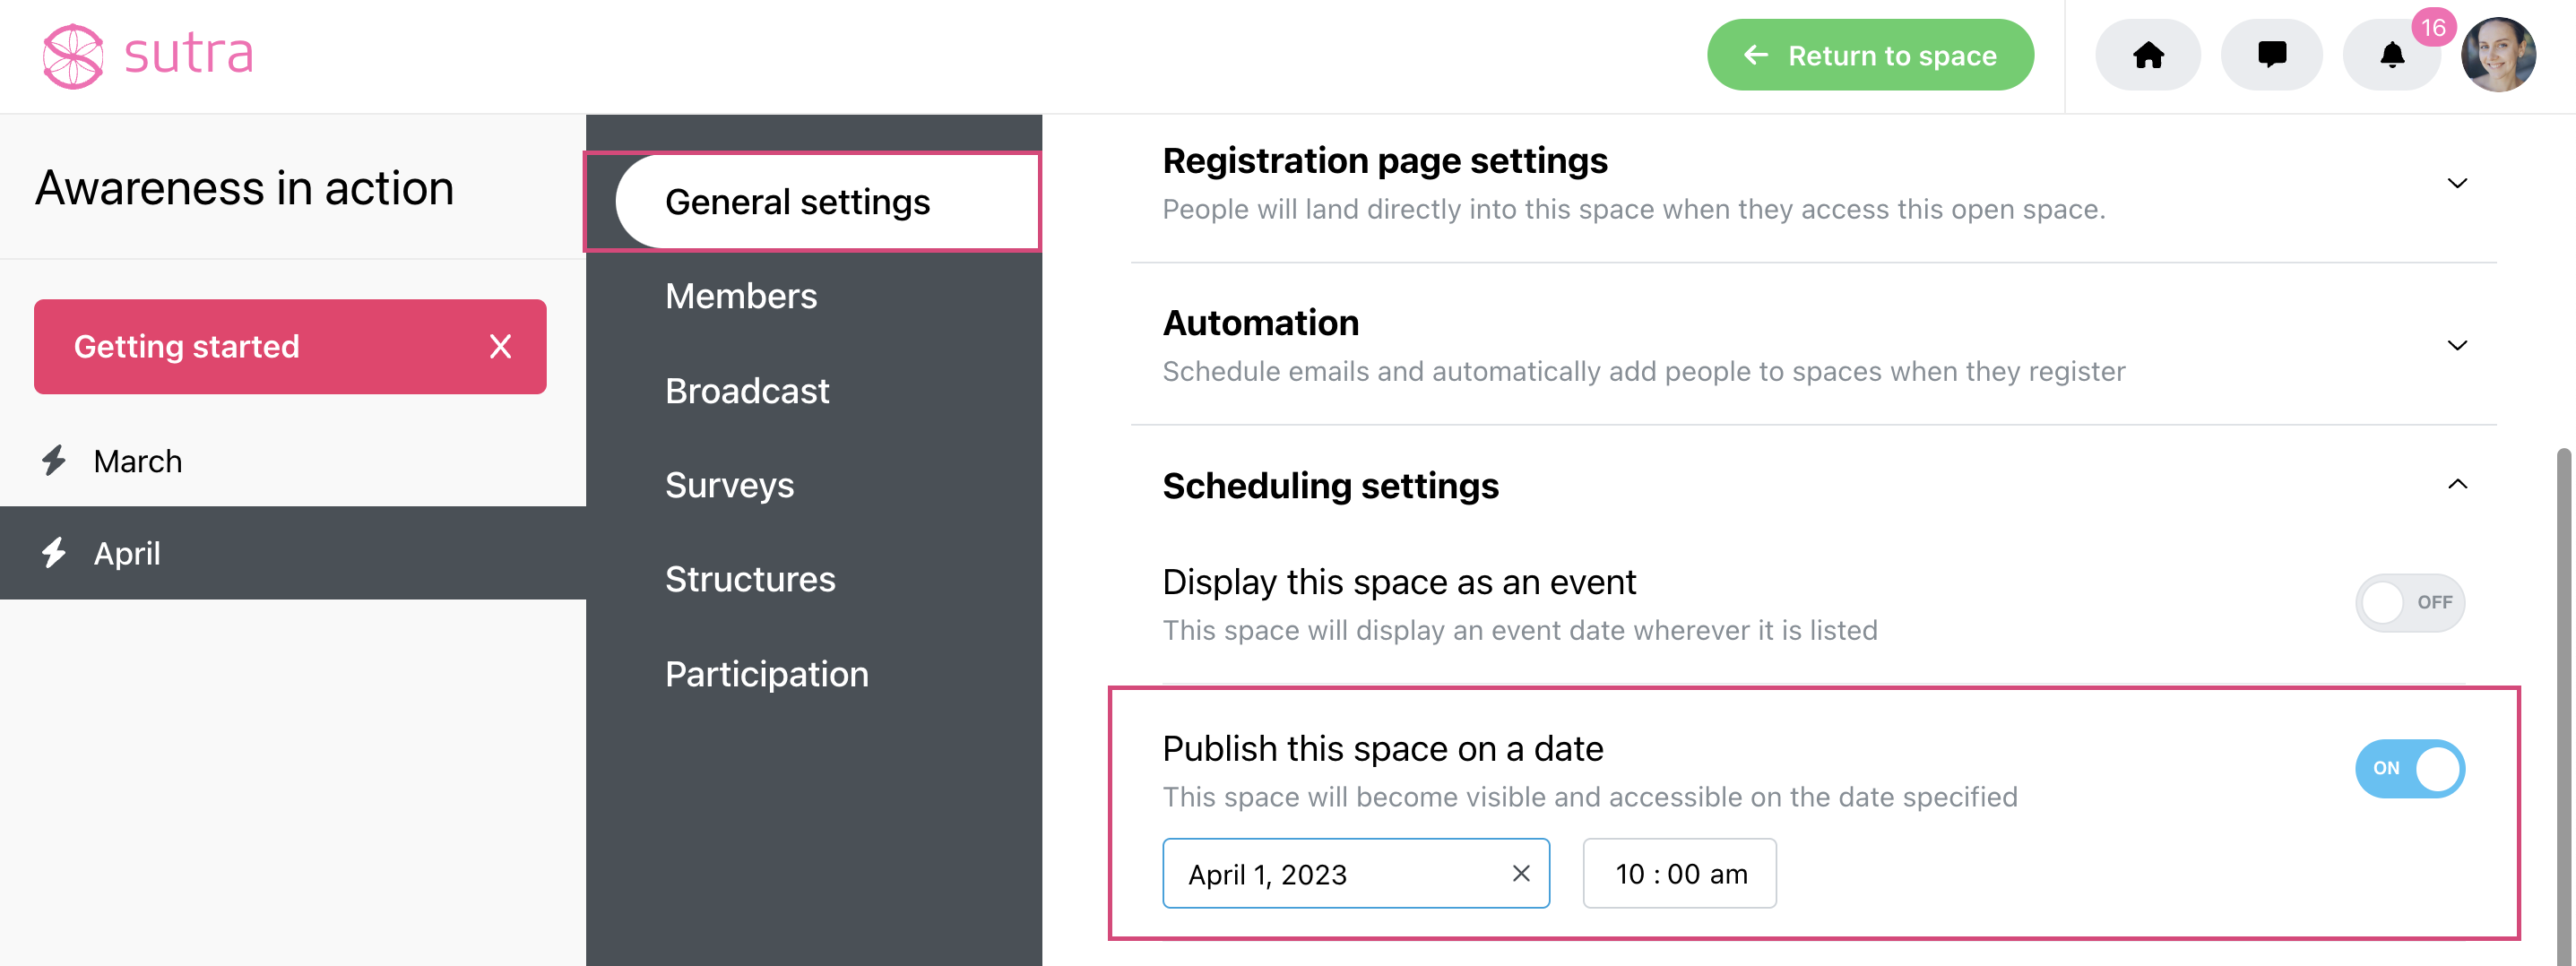This screenshot has width=2576, height=966.
Task: Click the Registration page settings heading
Action: click(x=1385, y=160)
